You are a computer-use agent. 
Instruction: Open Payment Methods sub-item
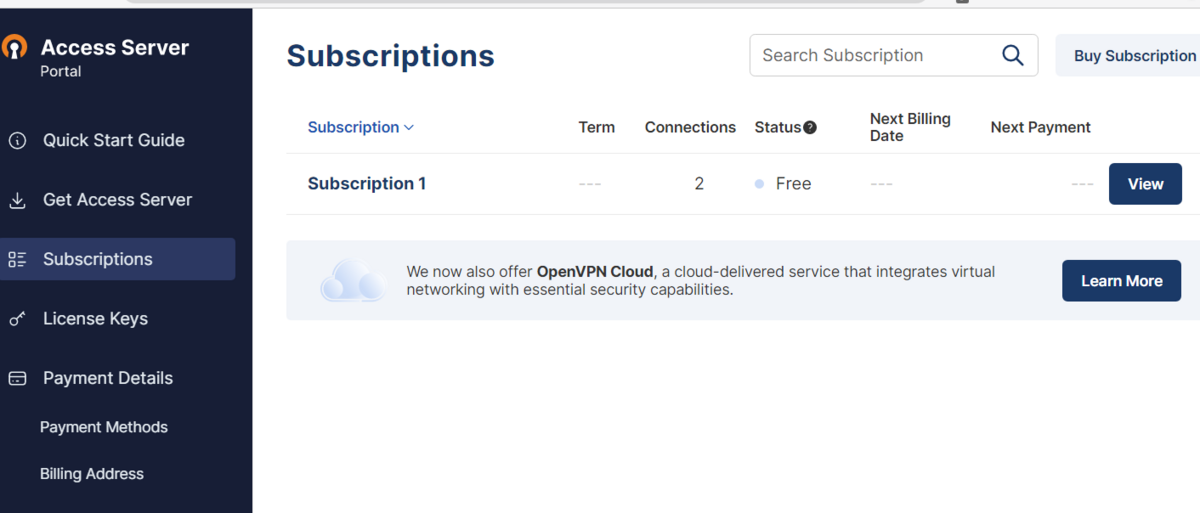click(104, 427)
